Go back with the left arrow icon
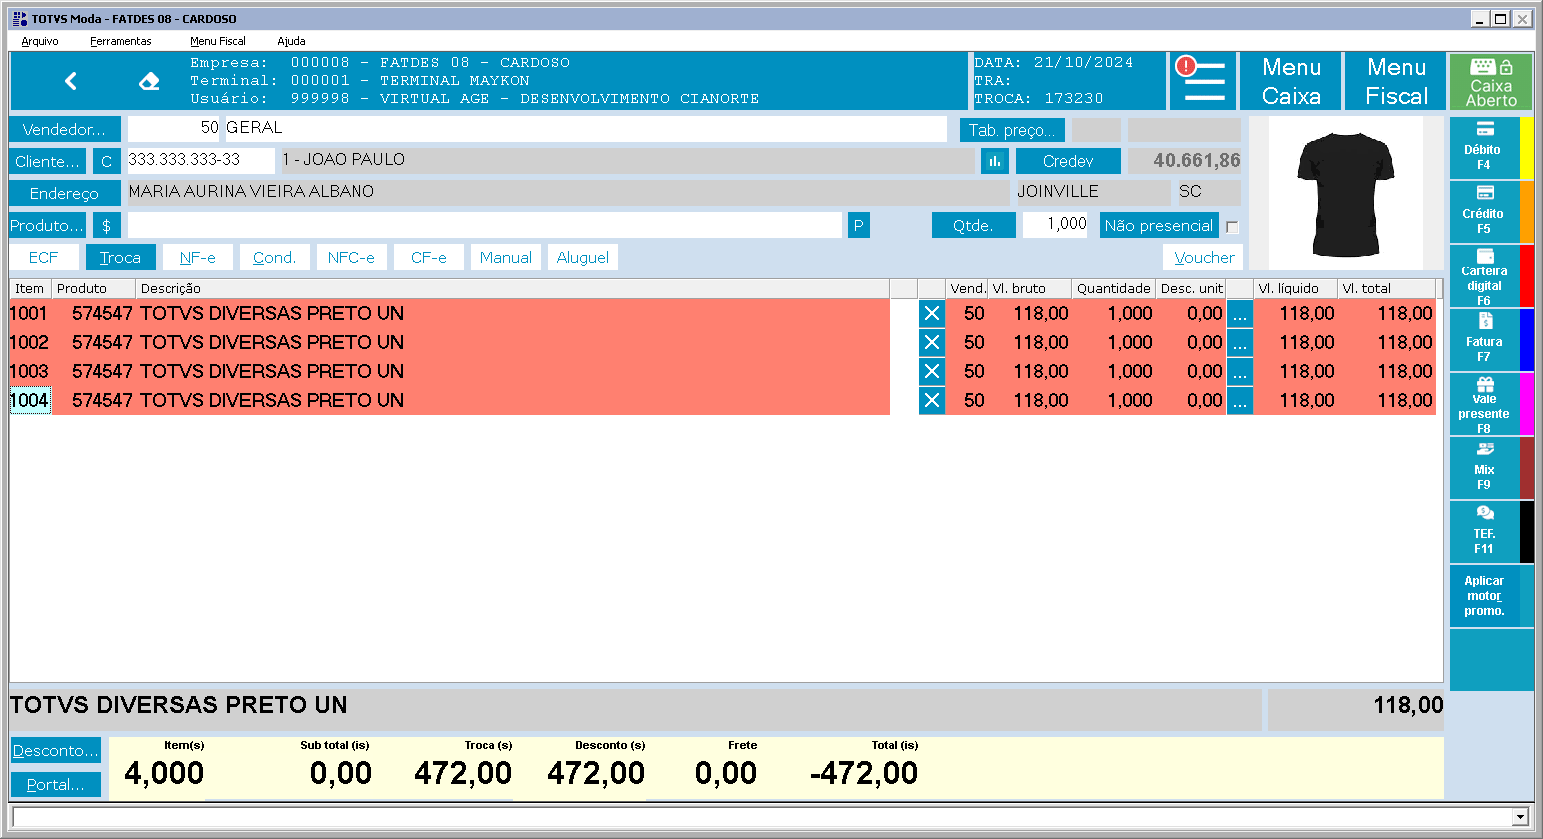The width and height of the screenshot is (1543, 839). (x=70, y=81)
